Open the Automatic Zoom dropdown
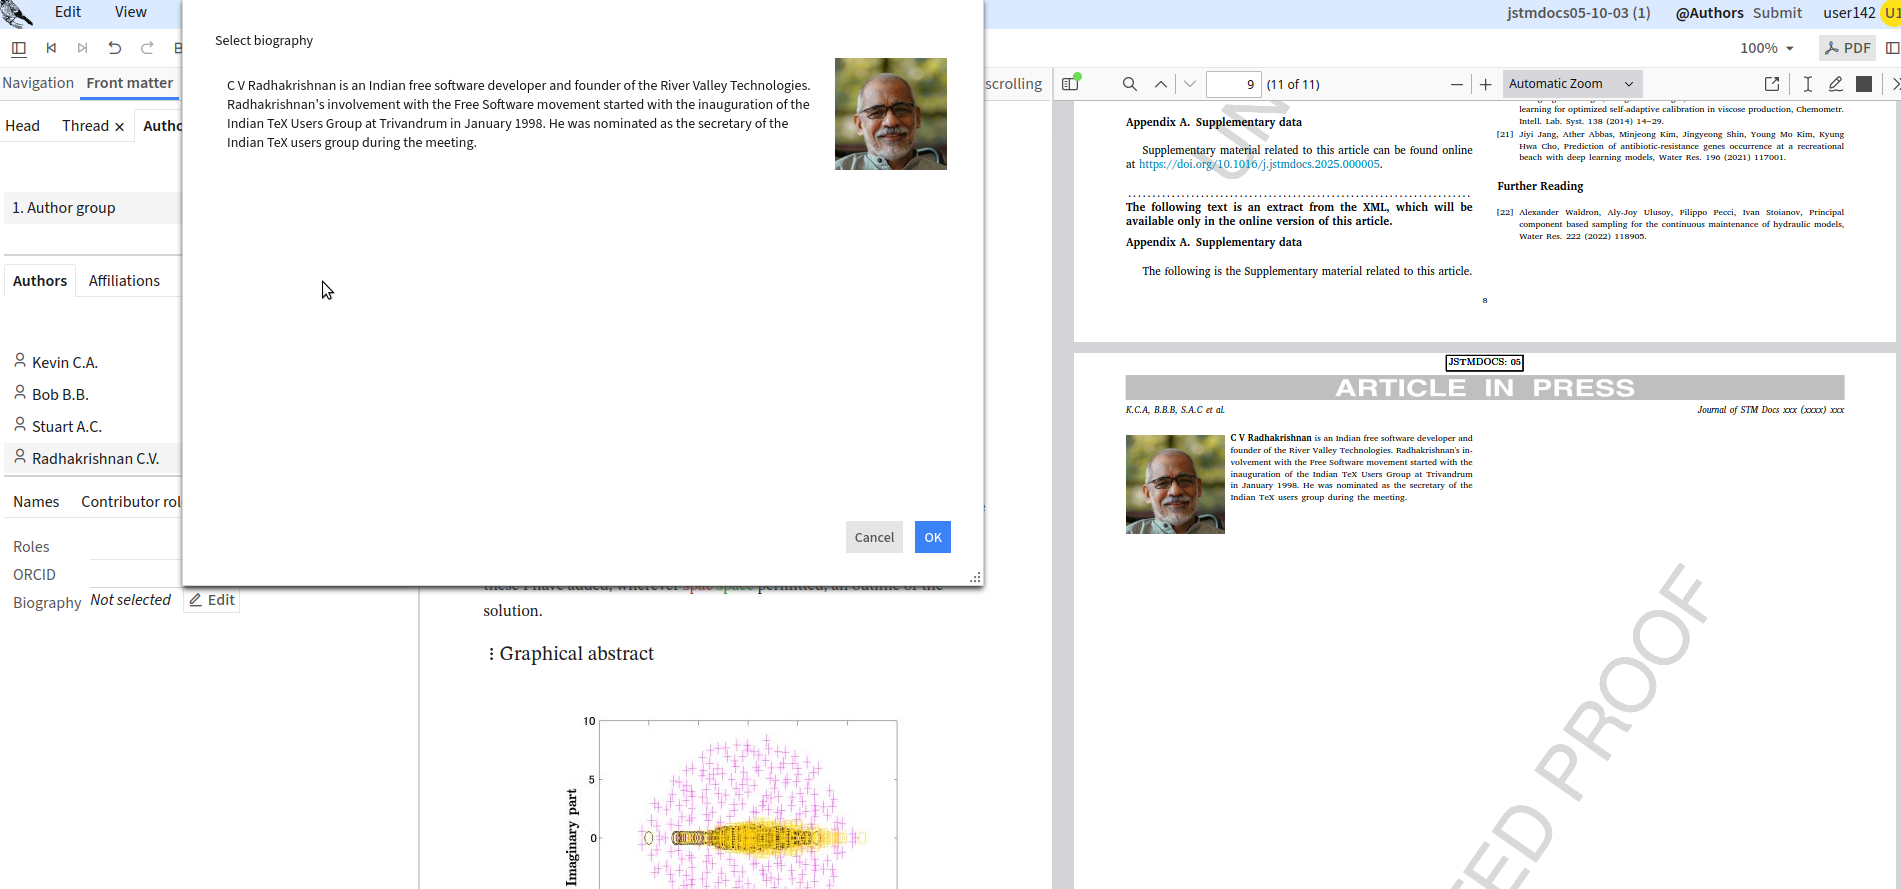The height and width of the screenshot is (889, 1901). (x=1571, y=84)
